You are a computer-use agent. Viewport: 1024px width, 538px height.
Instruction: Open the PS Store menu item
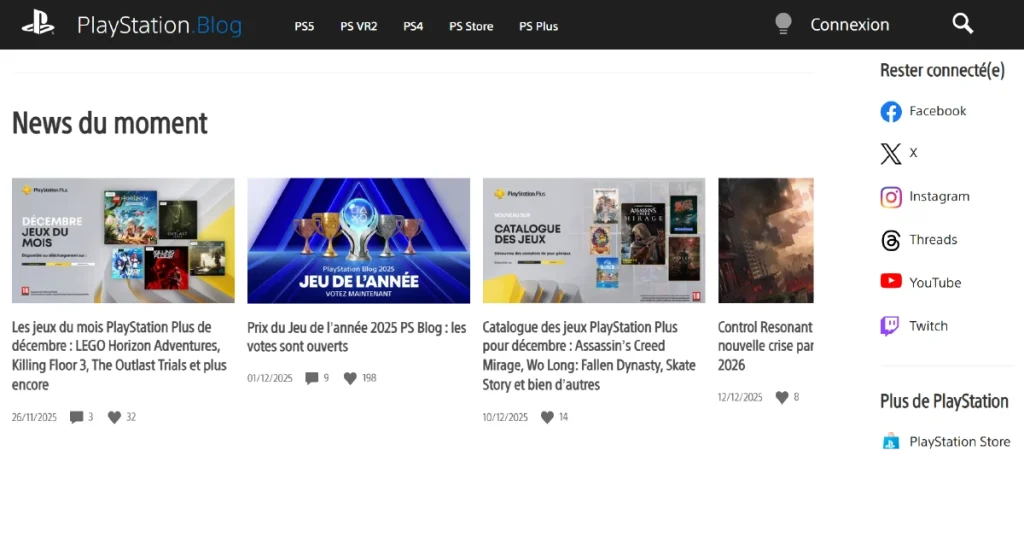coord(471,27)
